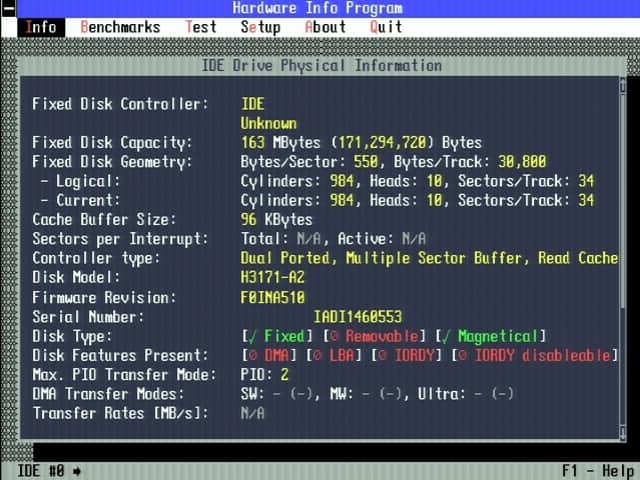
Task: Click the Magnetical disk type indicator
Action: 491,336
